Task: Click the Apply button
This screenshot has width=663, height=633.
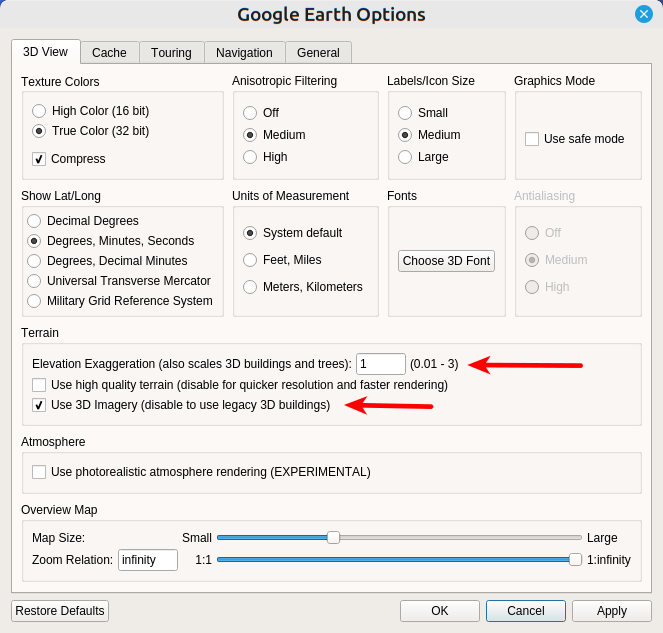Action: tap(612, 611)
